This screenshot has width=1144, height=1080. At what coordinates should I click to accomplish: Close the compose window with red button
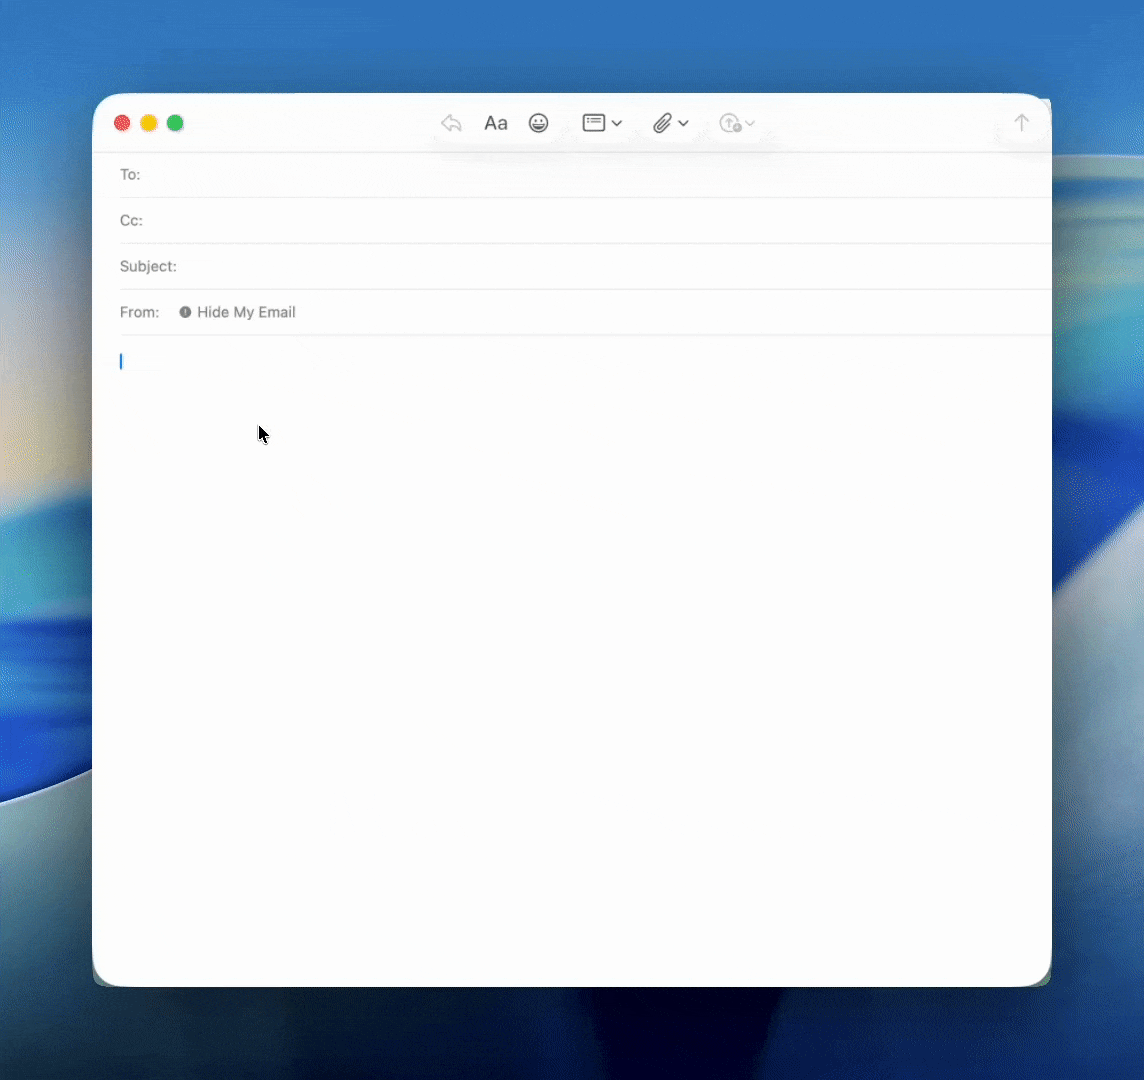click(122, 123)
